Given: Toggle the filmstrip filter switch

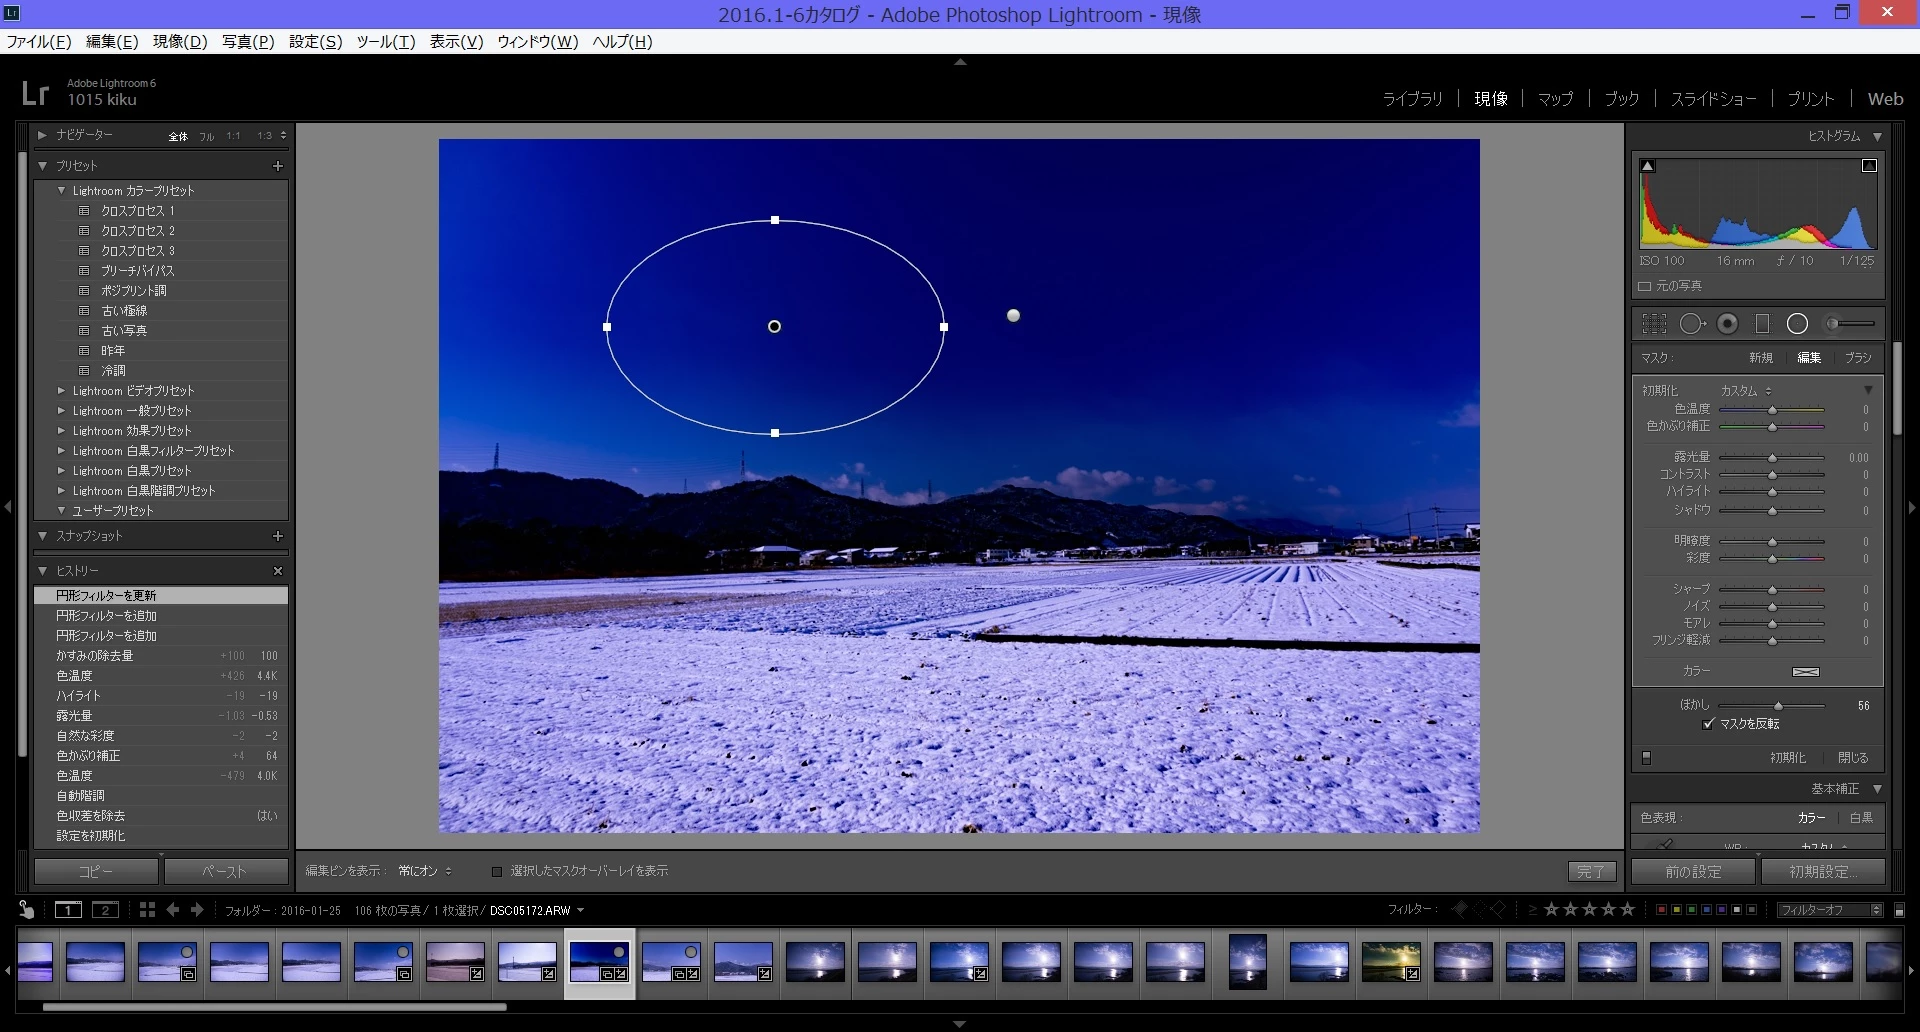Looking at the screenshot, I should [1900, 910].
